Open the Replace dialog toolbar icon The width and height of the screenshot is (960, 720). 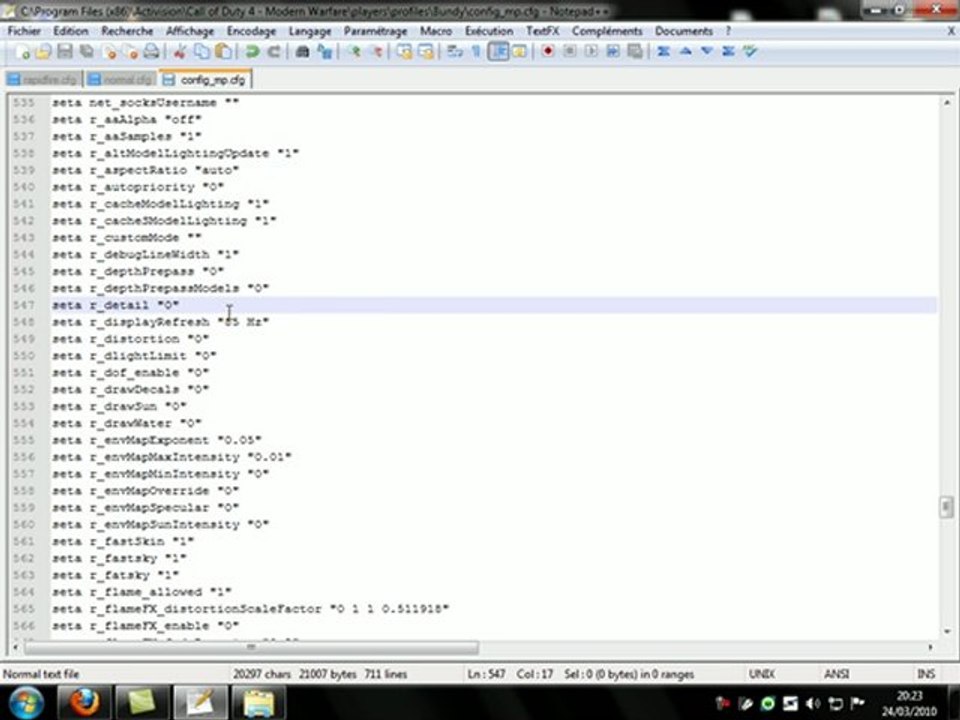324,52
